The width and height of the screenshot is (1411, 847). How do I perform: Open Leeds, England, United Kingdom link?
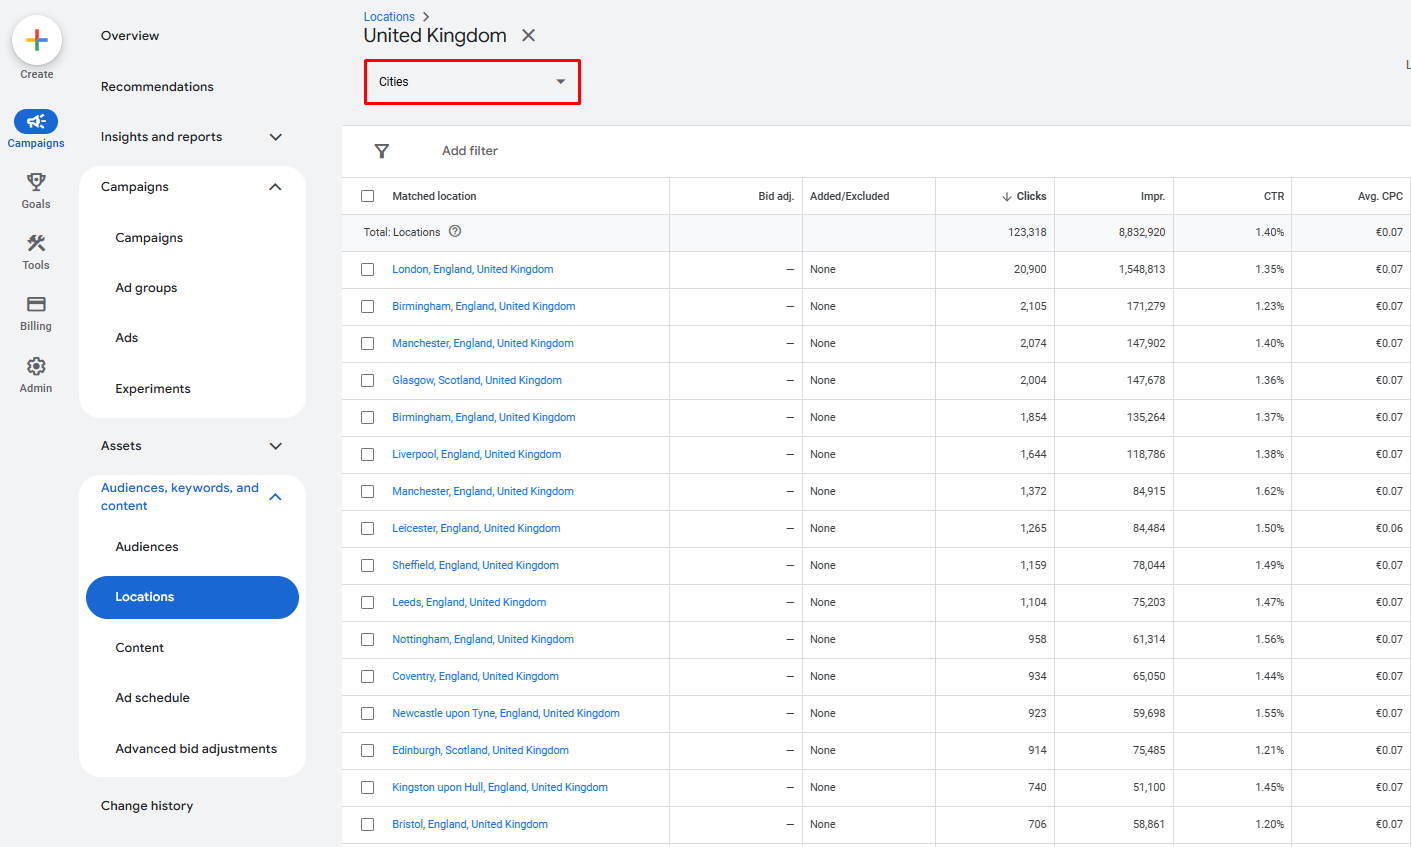click(x=469, y=603)
